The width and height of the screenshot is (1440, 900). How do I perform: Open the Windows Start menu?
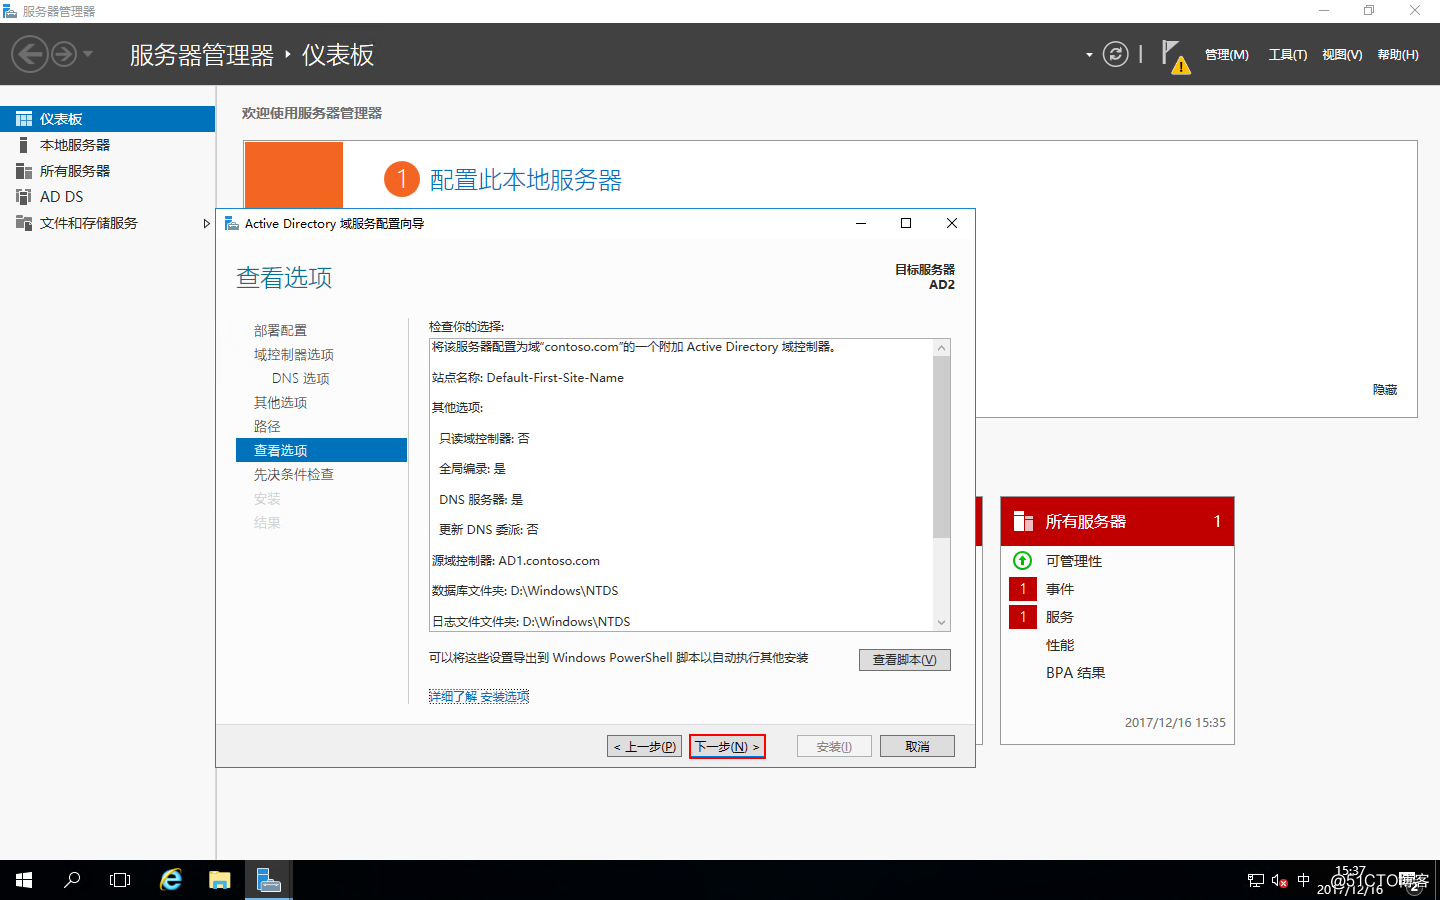click(x=24, y=880)
